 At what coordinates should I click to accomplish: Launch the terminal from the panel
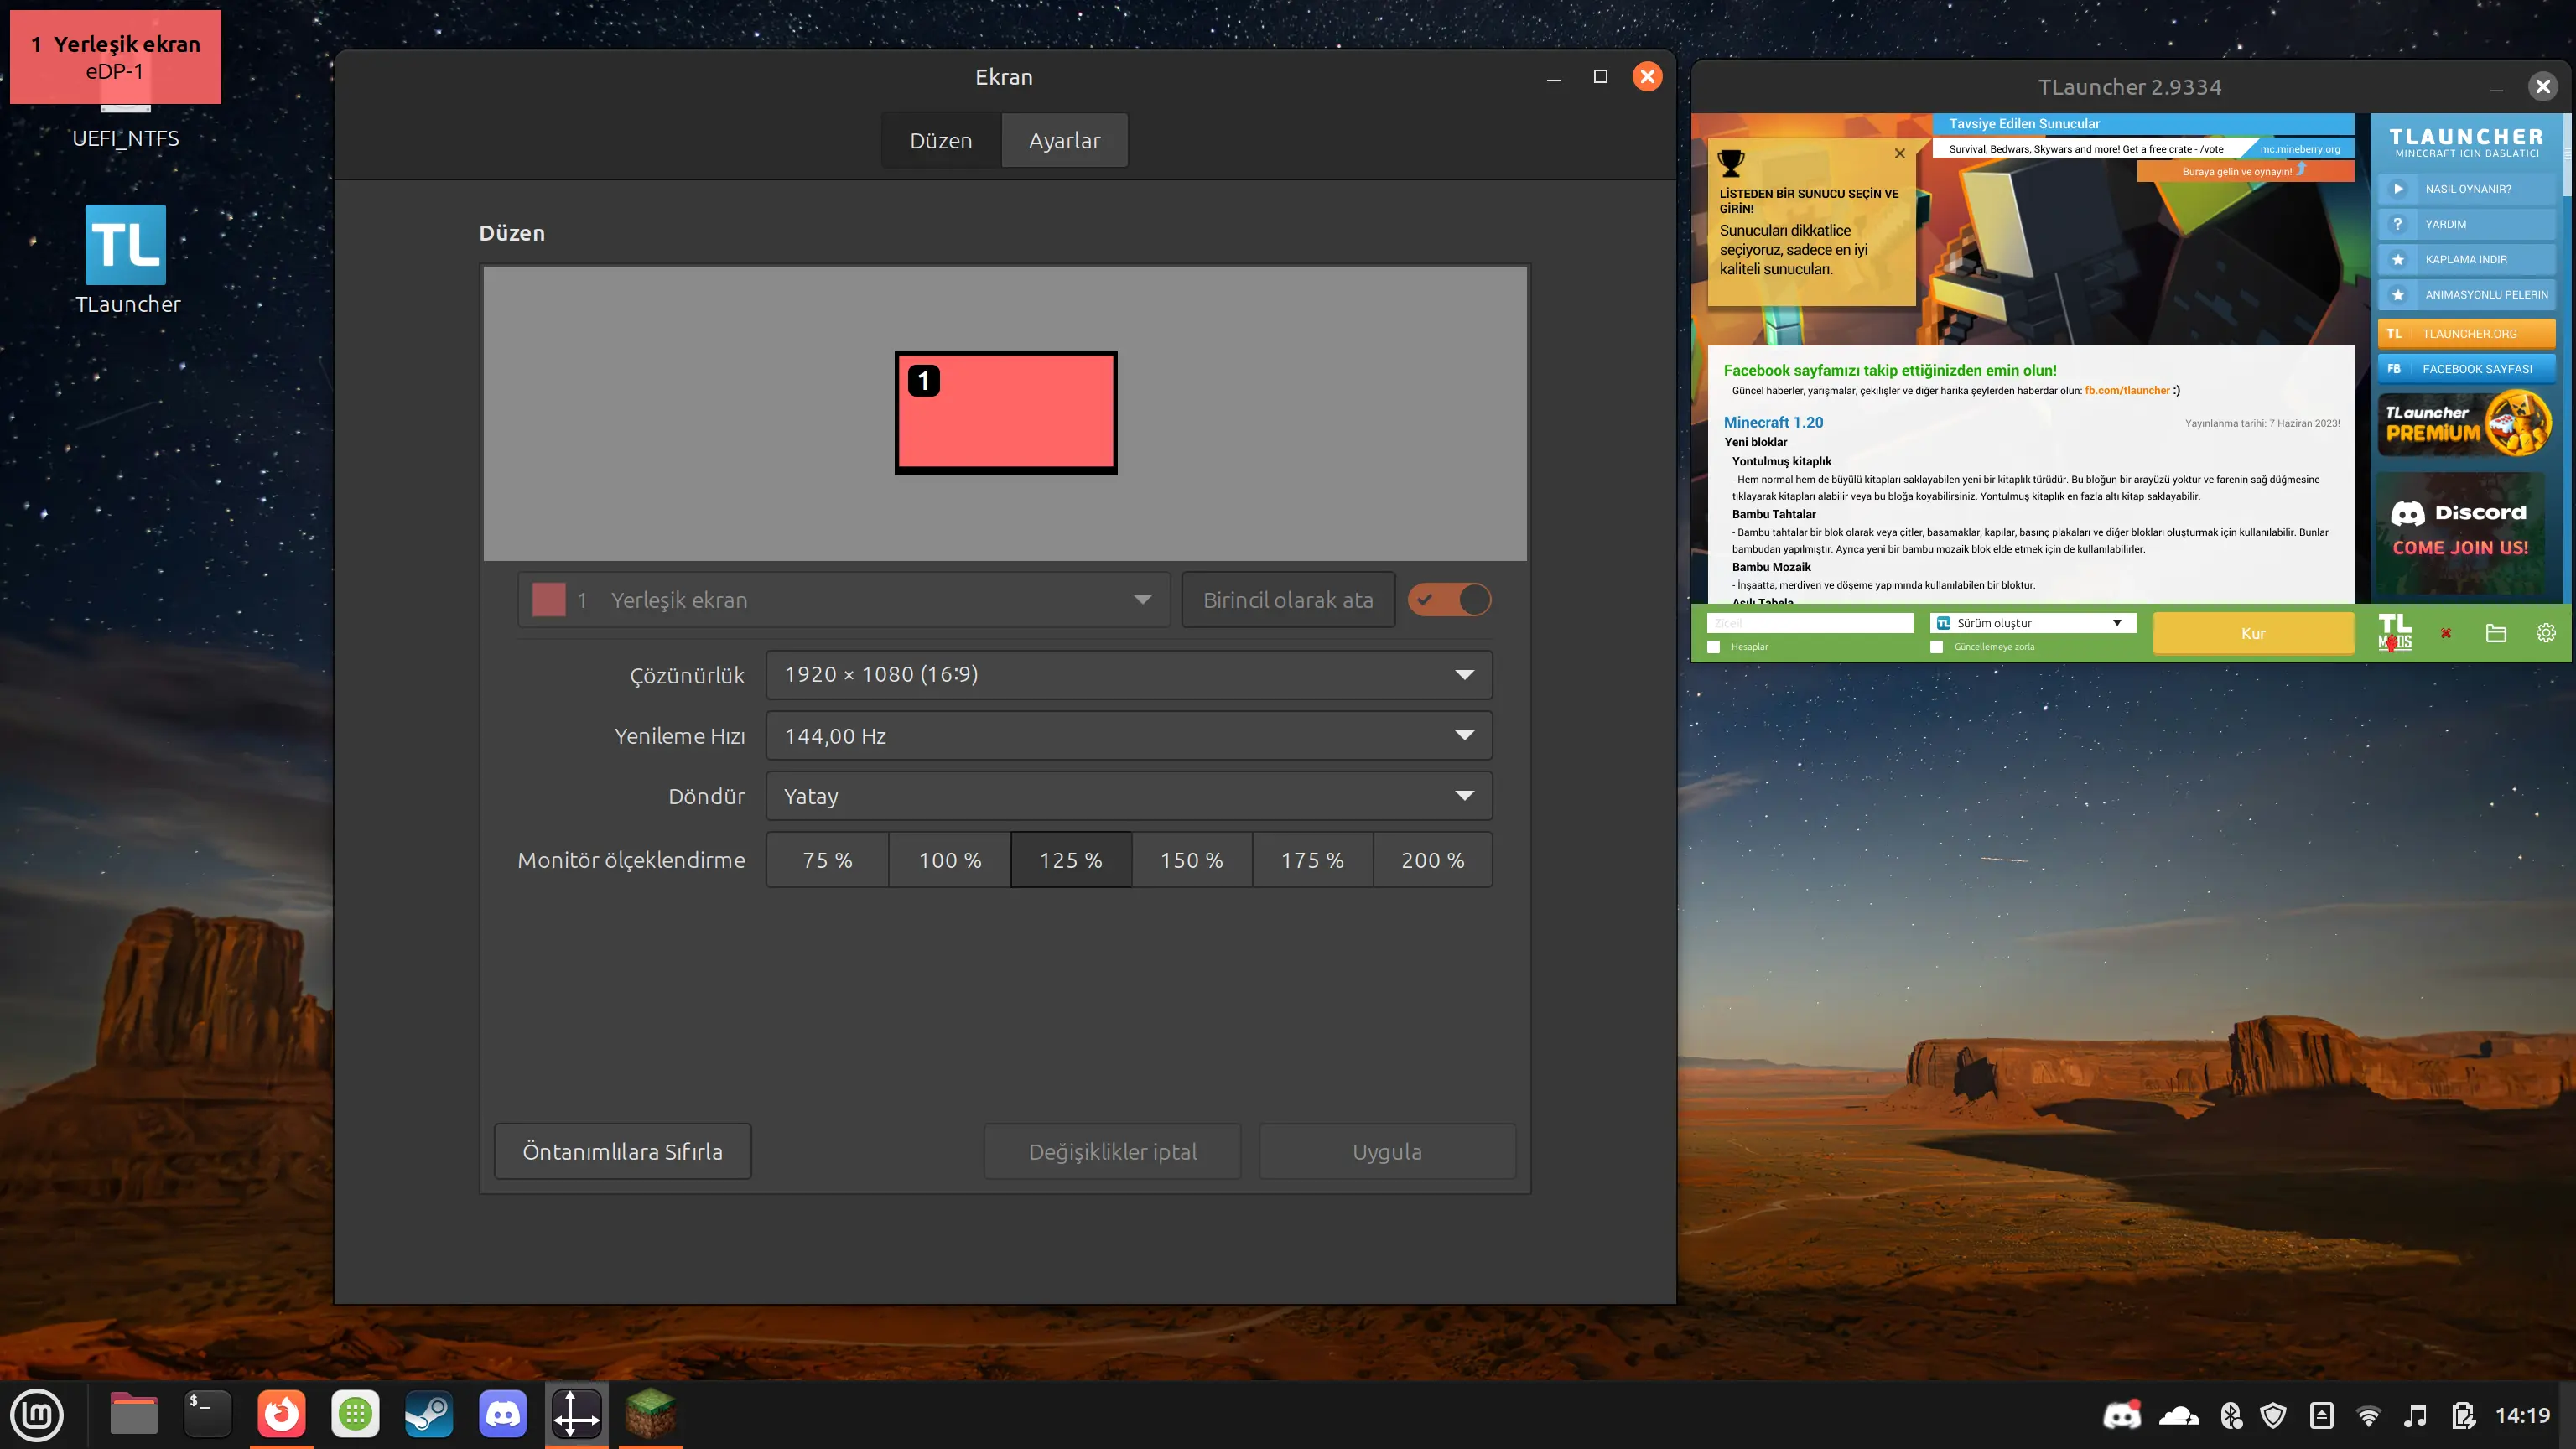(x=207, y=1415)
